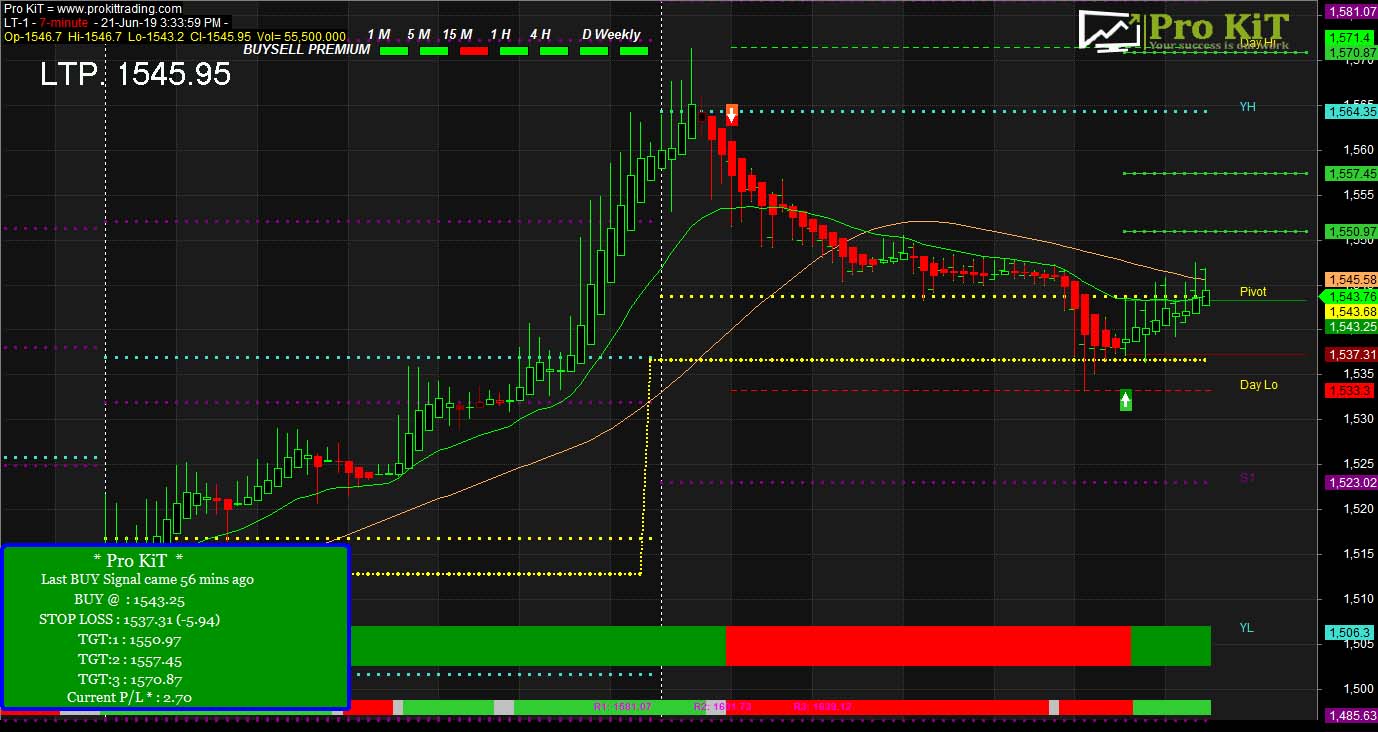
Task: Click the red sell signal down arrow
Action: coord(732,114)
